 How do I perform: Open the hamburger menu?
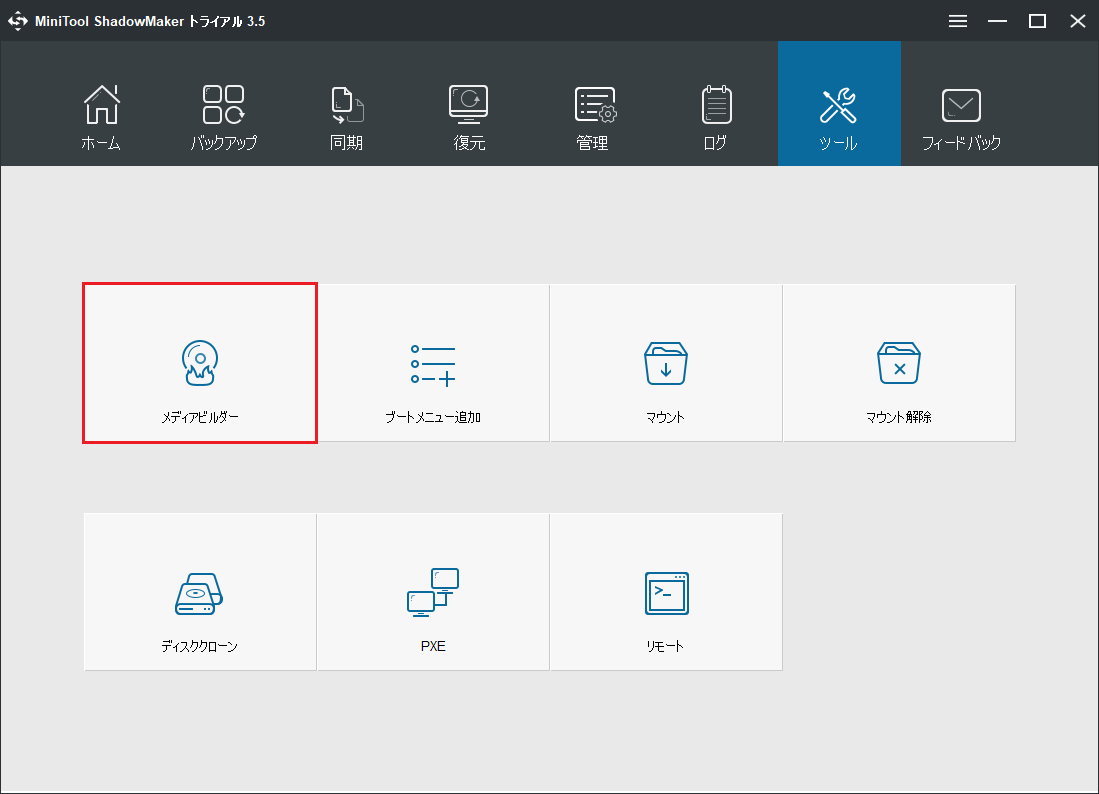[957, 20]
